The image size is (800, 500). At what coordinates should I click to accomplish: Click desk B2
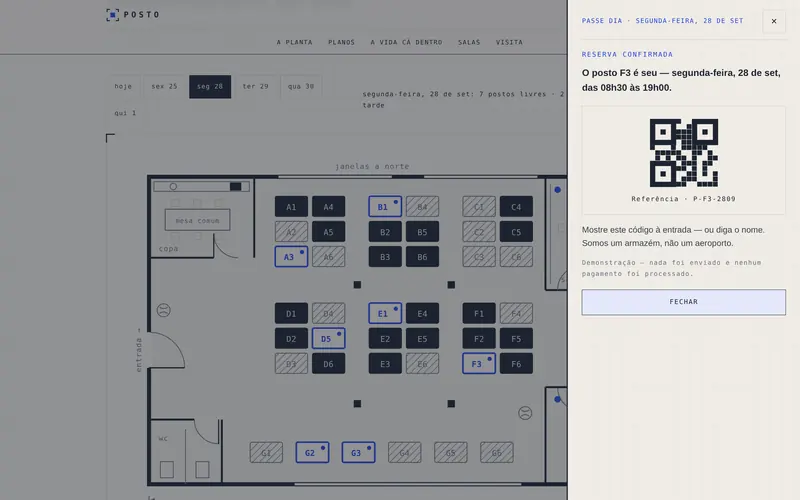385,232
